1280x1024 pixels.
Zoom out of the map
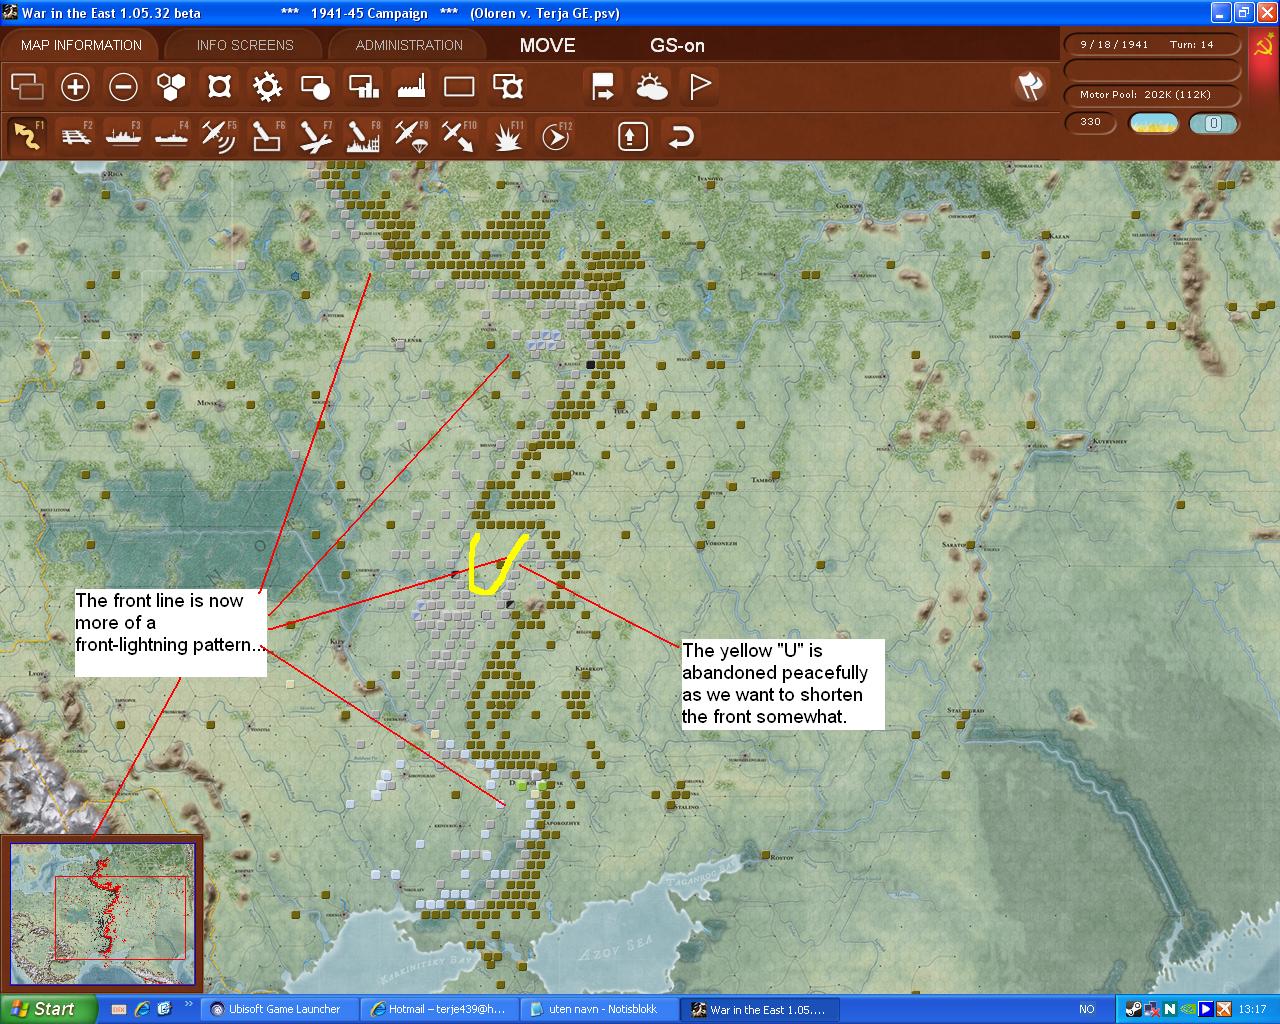123,87
